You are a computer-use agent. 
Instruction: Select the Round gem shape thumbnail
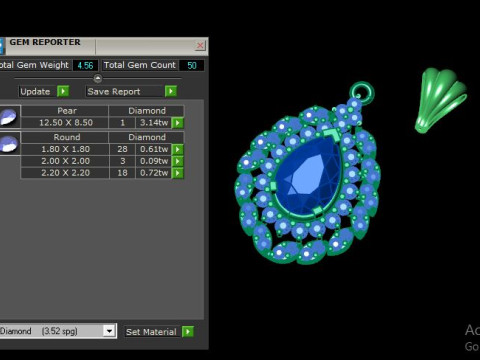[x=9, y=144]
